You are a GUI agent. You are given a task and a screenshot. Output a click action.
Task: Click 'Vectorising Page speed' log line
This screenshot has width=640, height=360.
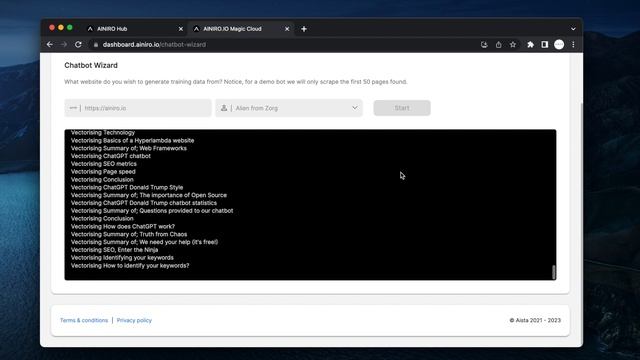(x=103, y=171)
